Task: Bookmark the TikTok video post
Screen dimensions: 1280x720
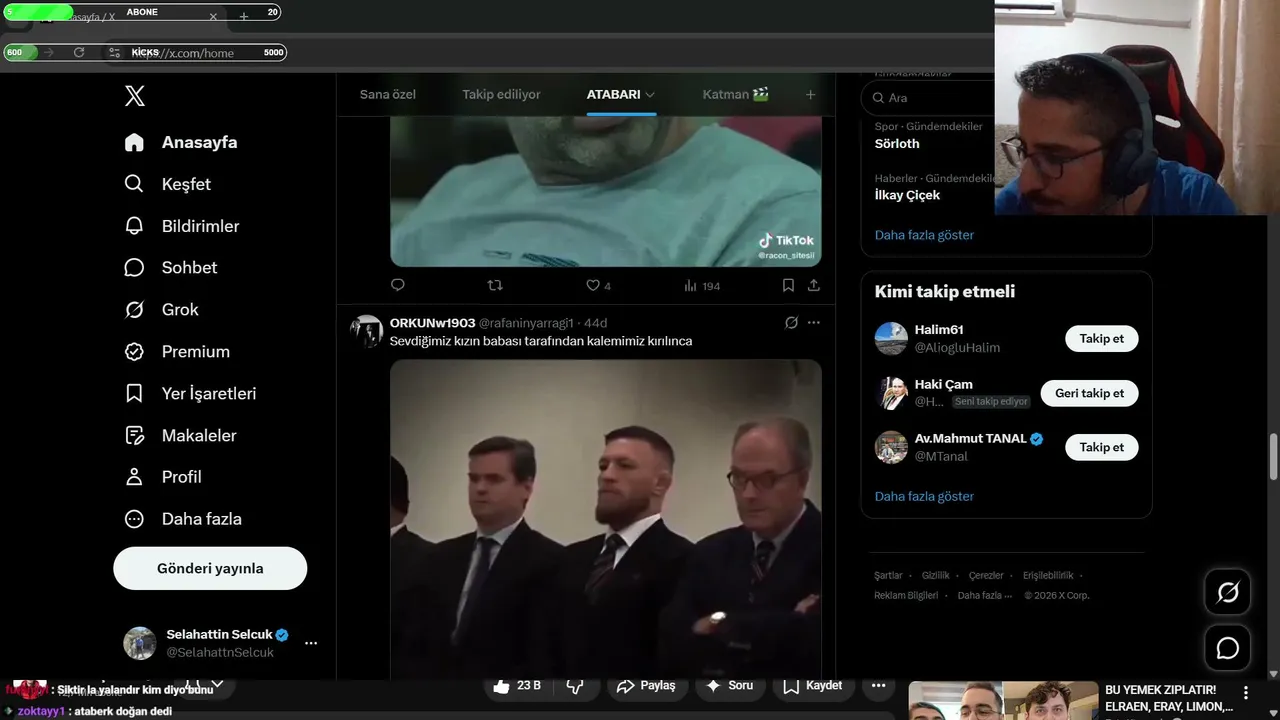Action: 788,285
